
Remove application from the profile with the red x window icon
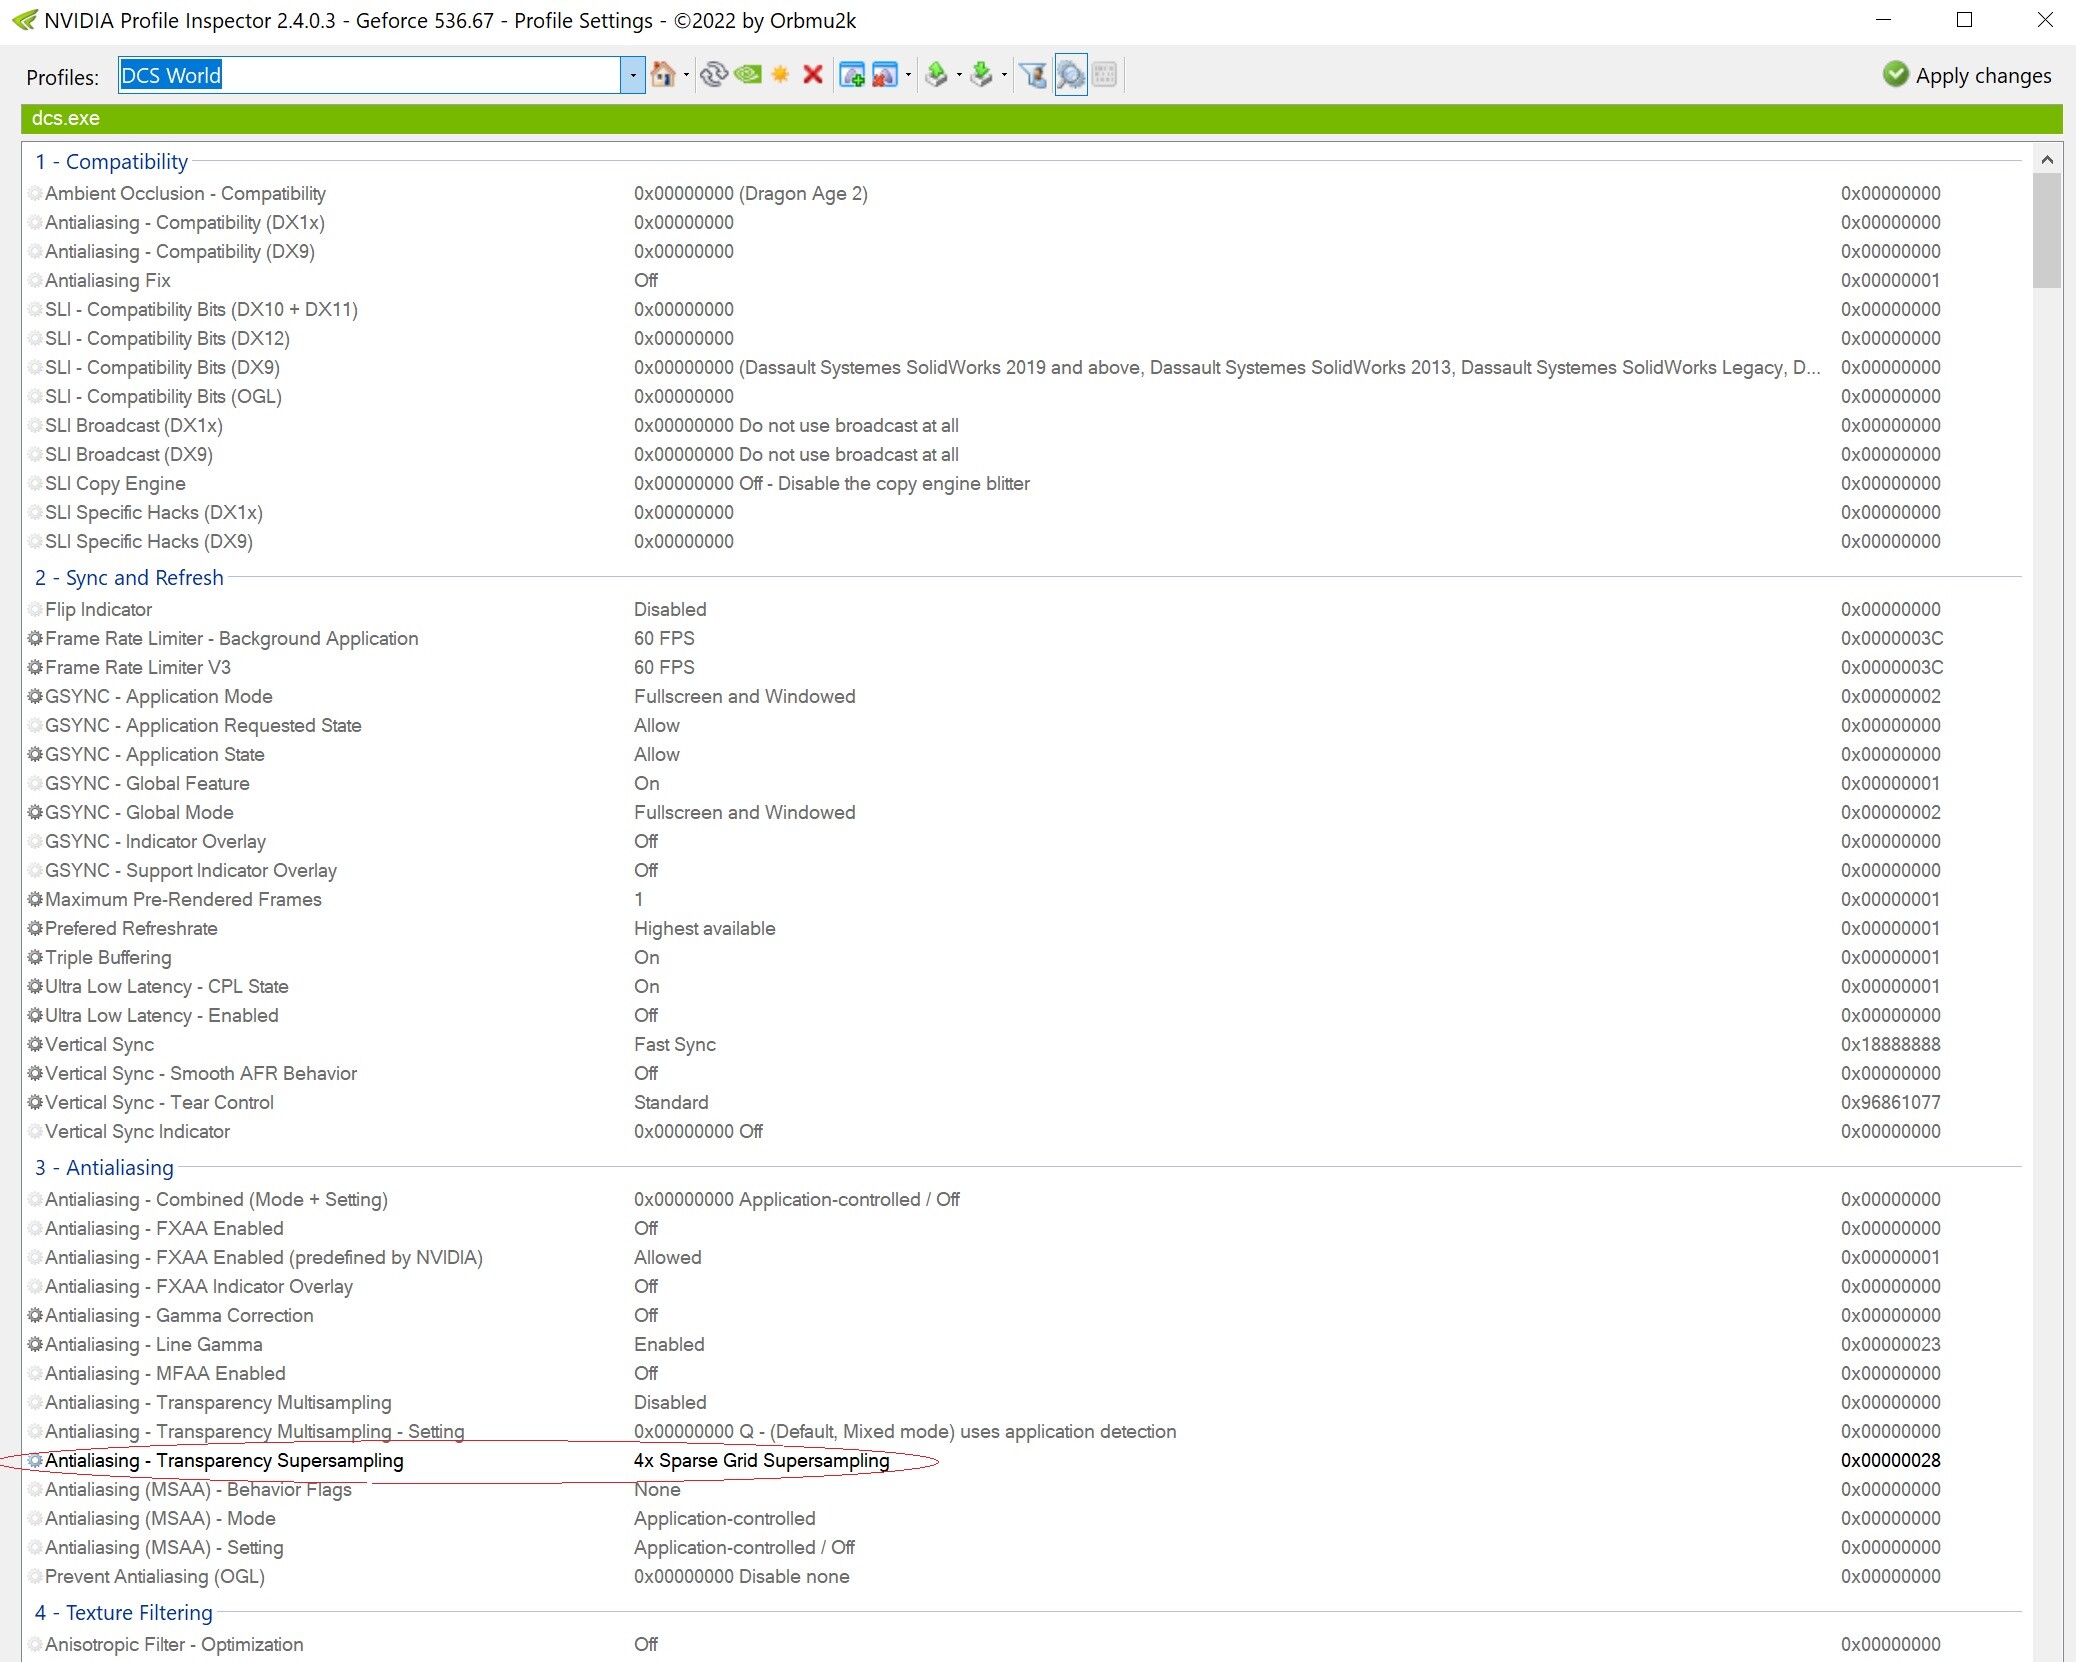point(885,75)
